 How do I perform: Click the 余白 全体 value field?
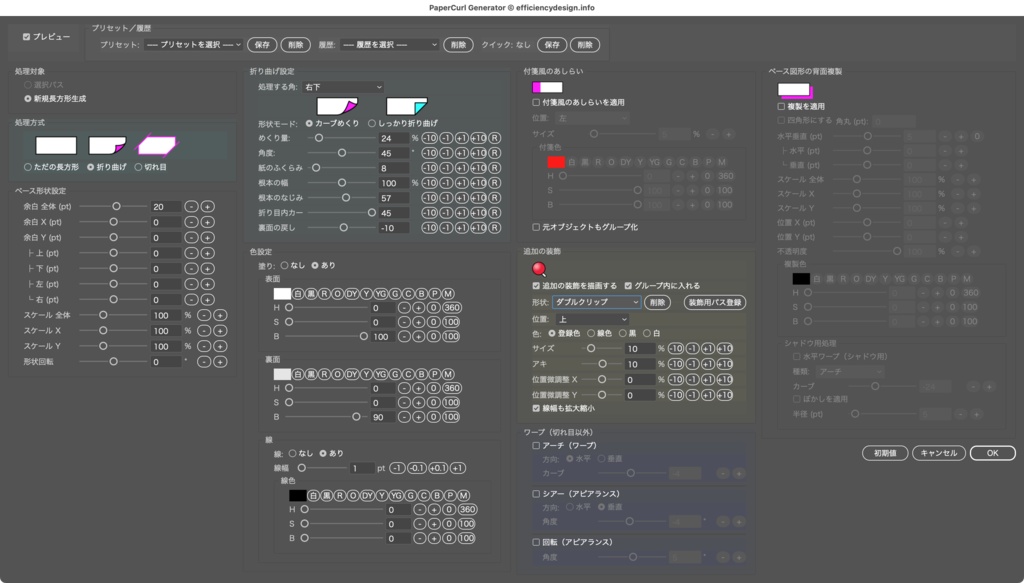pyautogui.click(x=166, y=206)
